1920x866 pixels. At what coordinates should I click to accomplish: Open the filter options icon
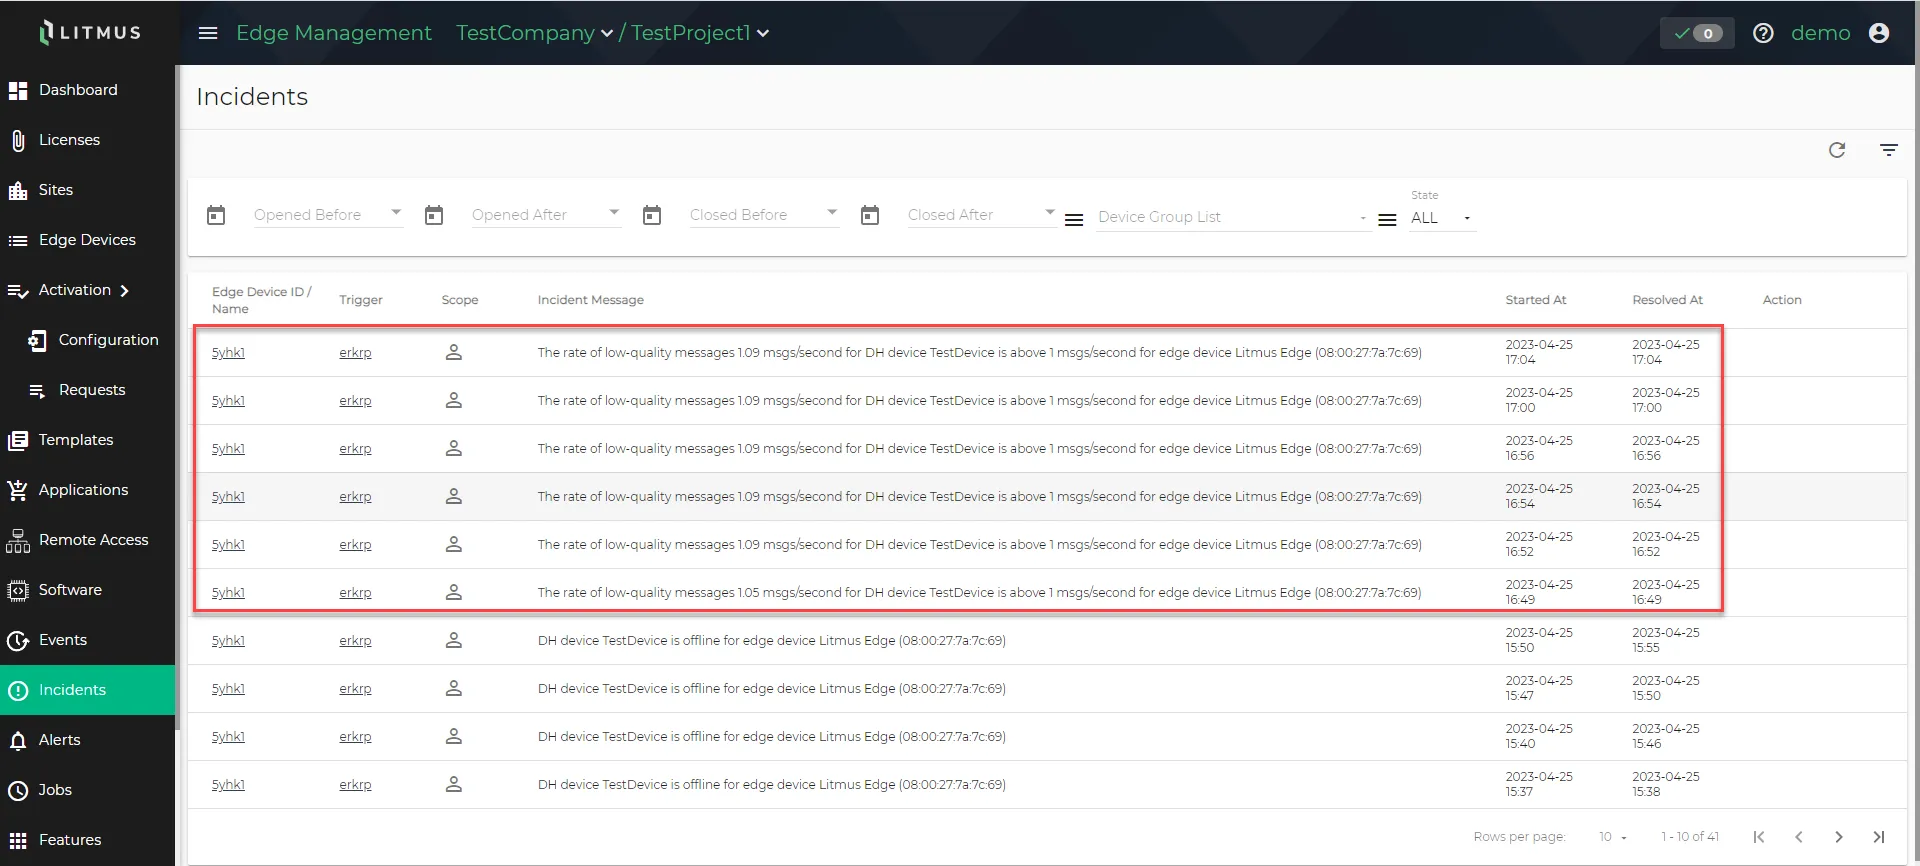tap(1889, 150)
